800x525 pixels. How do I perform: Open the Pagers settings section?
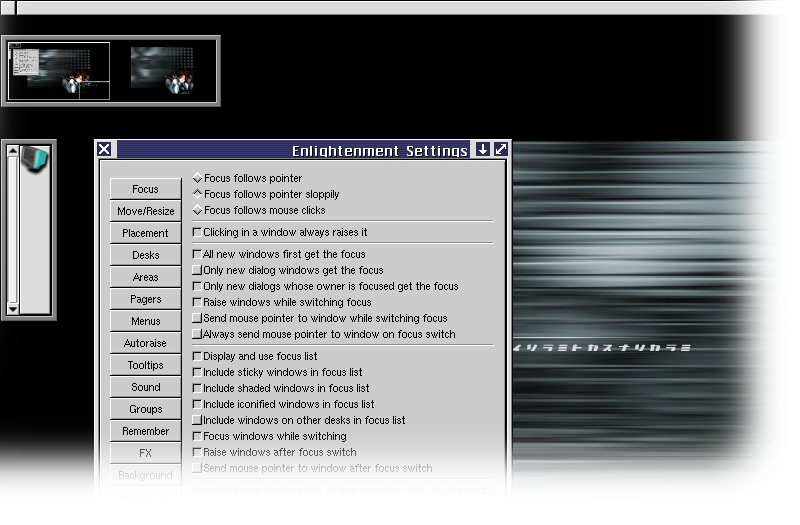coord(145,299)
